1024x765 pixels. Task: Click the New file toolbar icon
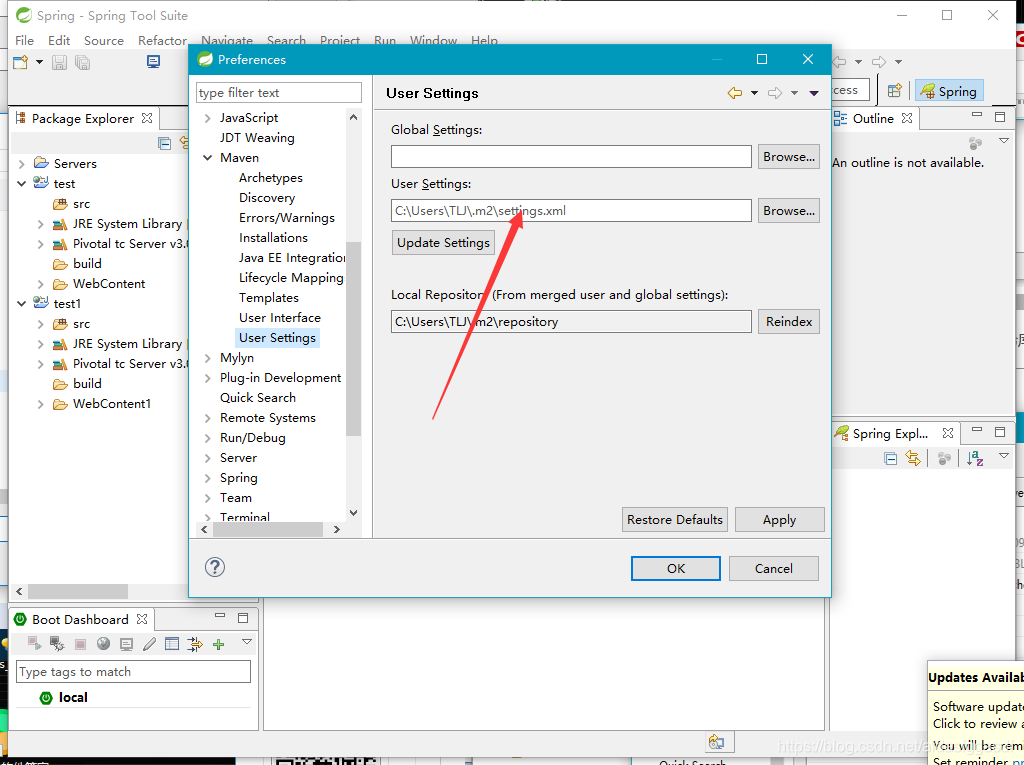pyautogui.click(x=21, y=63)
